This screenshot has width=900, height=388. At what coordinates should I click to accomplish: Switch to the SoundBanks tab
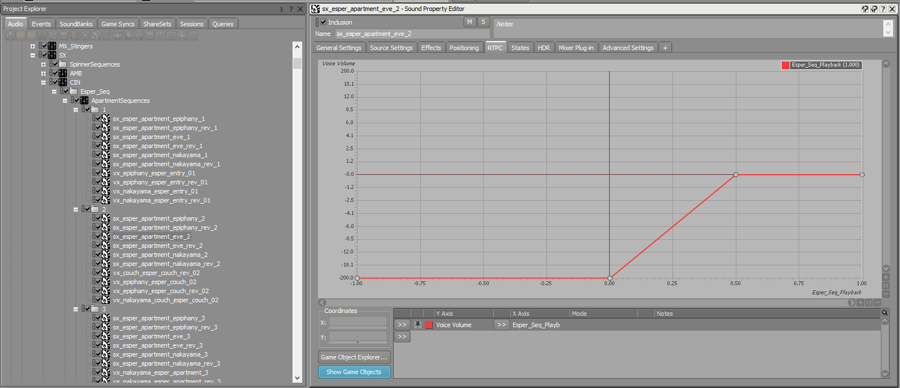(76, 24)
